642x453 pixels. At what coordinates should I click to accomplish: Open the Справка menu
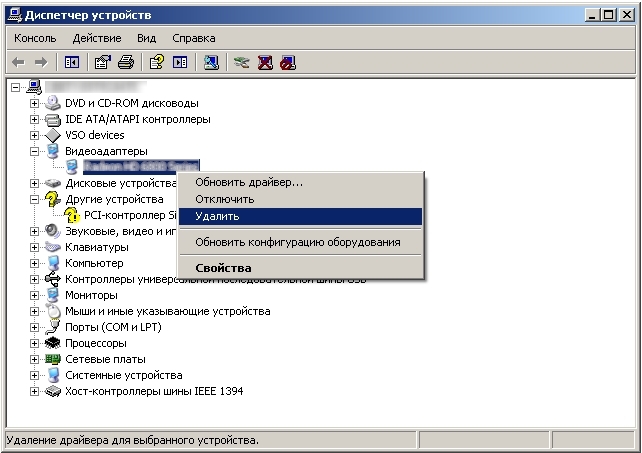coord(194,38)
